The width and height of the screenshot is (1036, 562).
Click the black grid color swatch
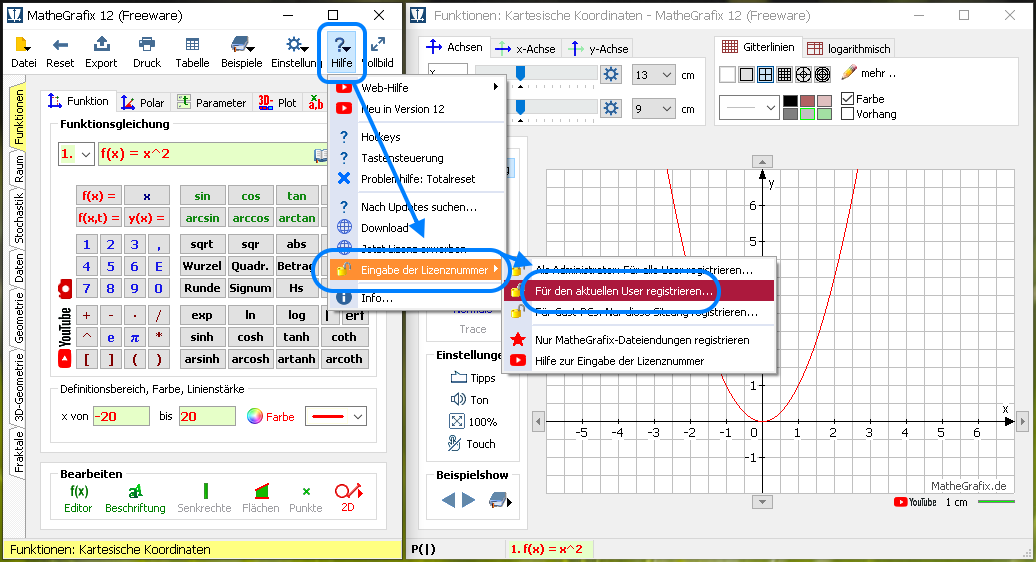click(790, 100)
